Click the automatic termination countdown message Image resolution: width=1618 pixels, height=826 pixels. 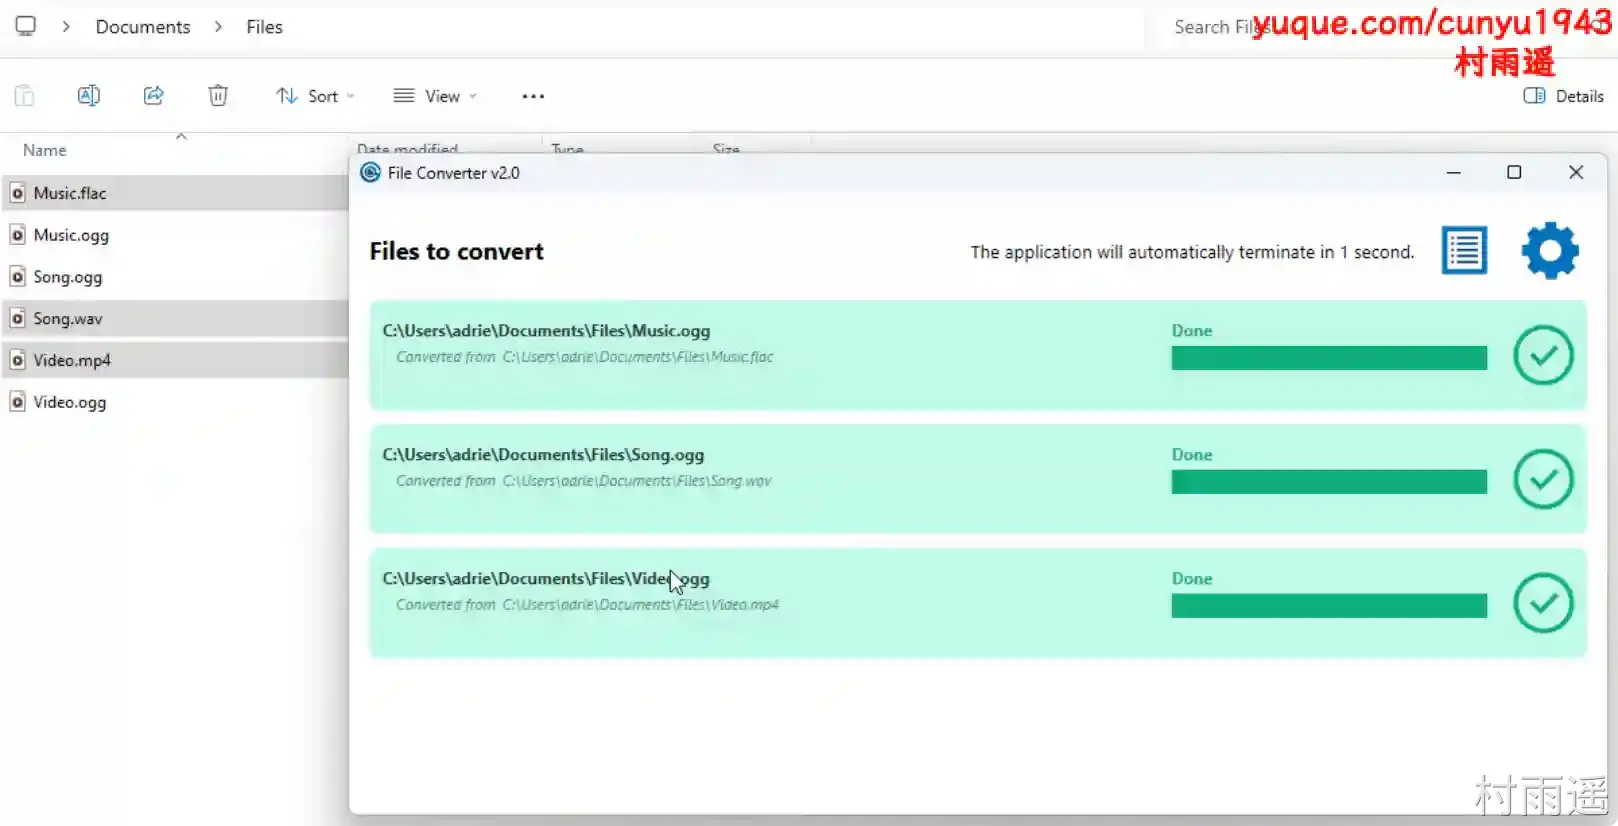coord(1192,252)
